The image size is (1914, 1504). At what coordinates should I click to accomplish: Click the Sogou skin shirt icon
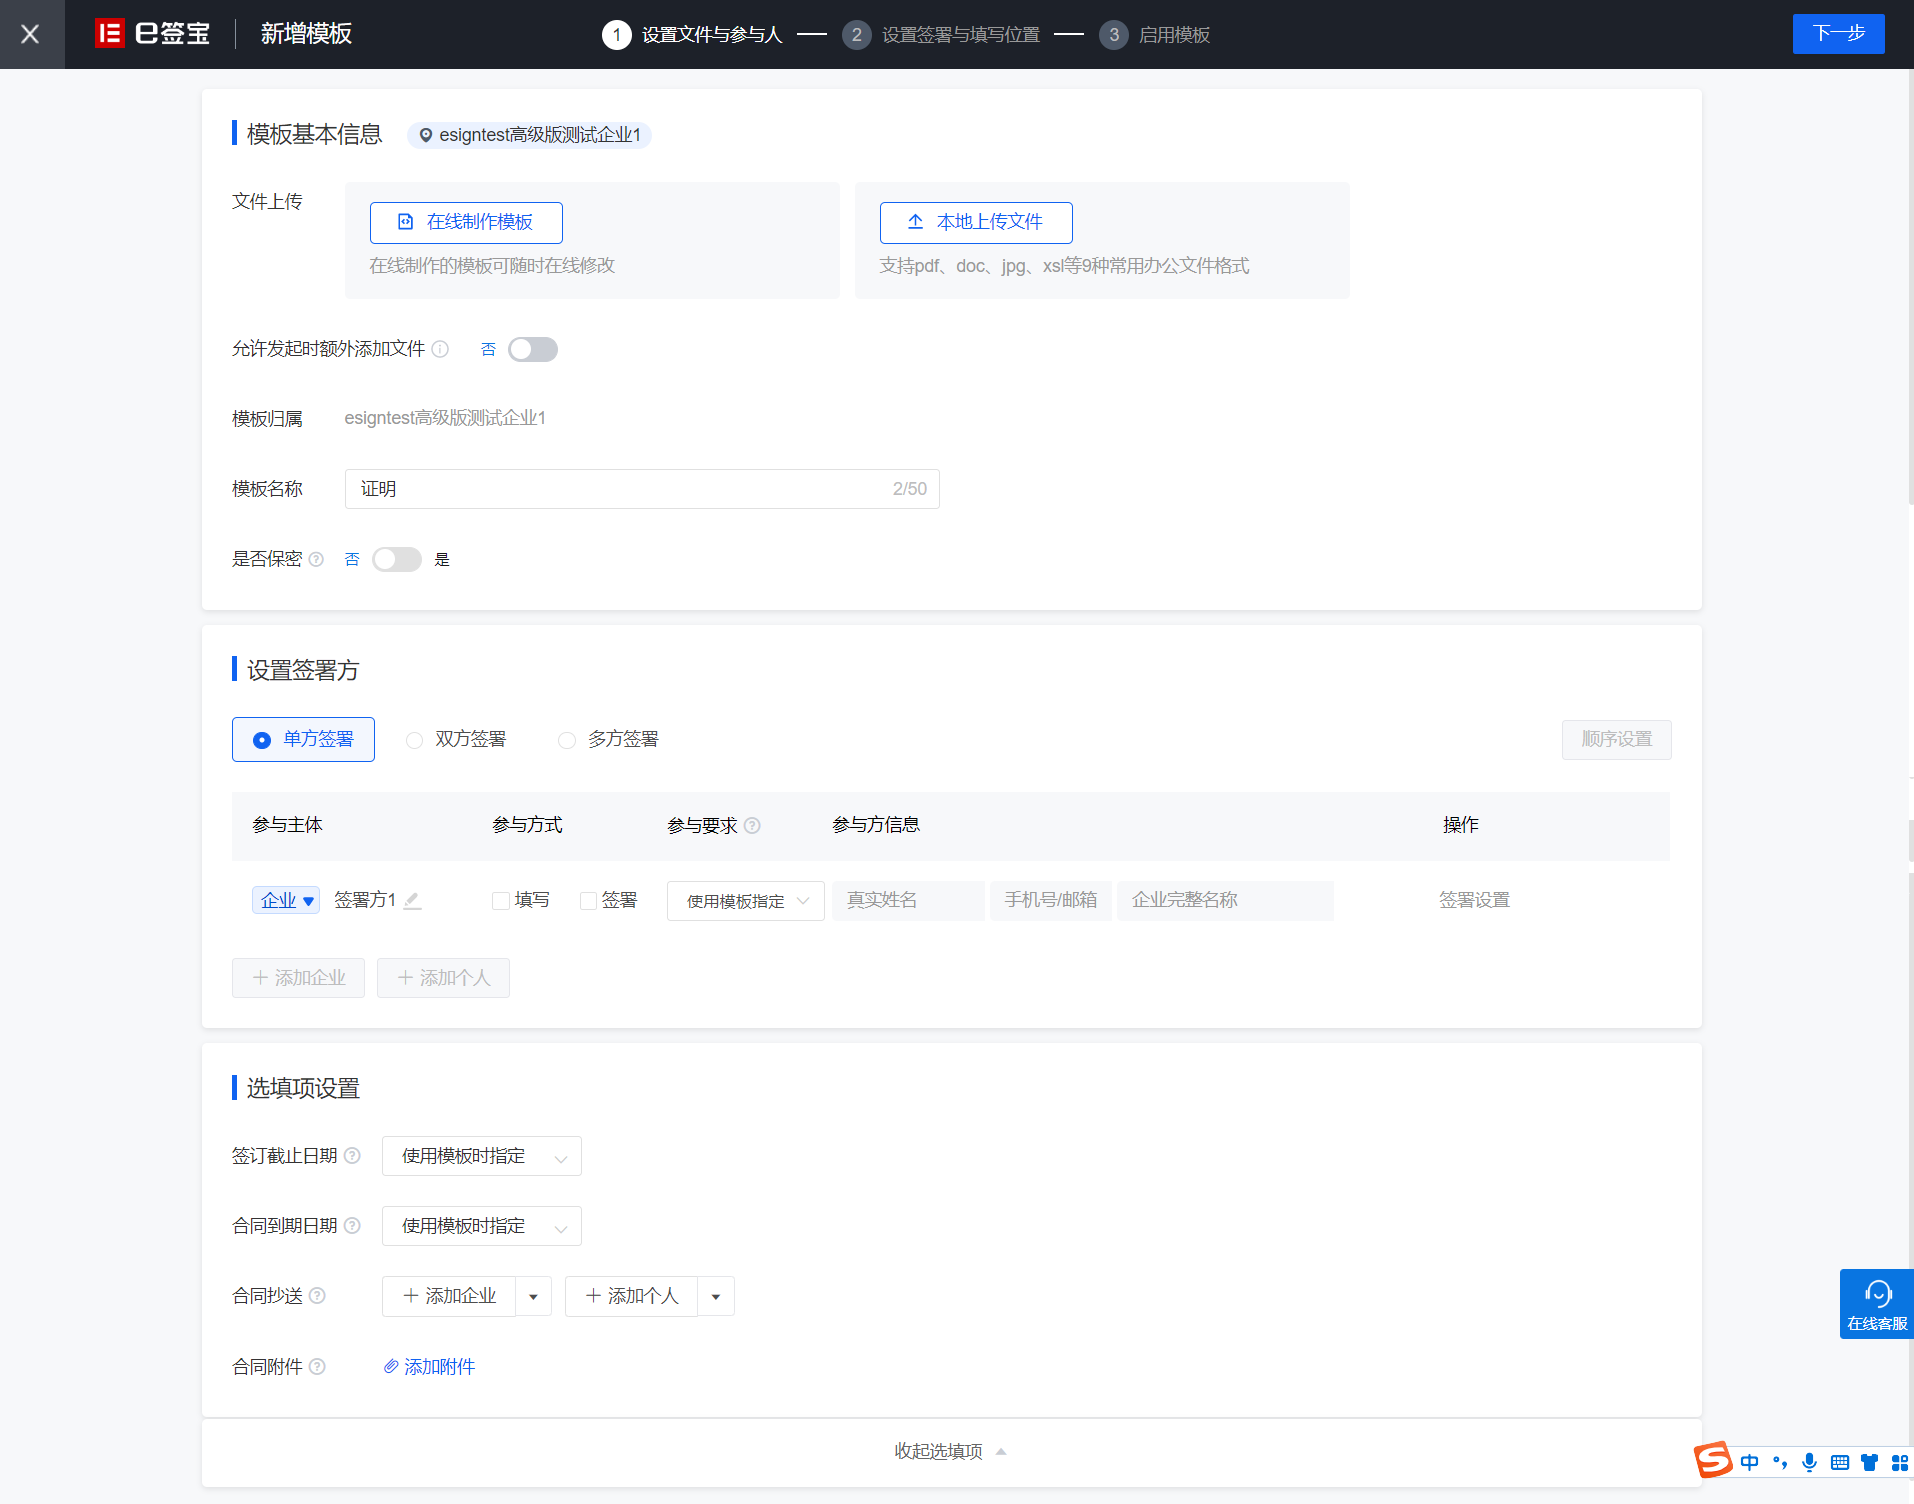[x=1869, y=1462]
